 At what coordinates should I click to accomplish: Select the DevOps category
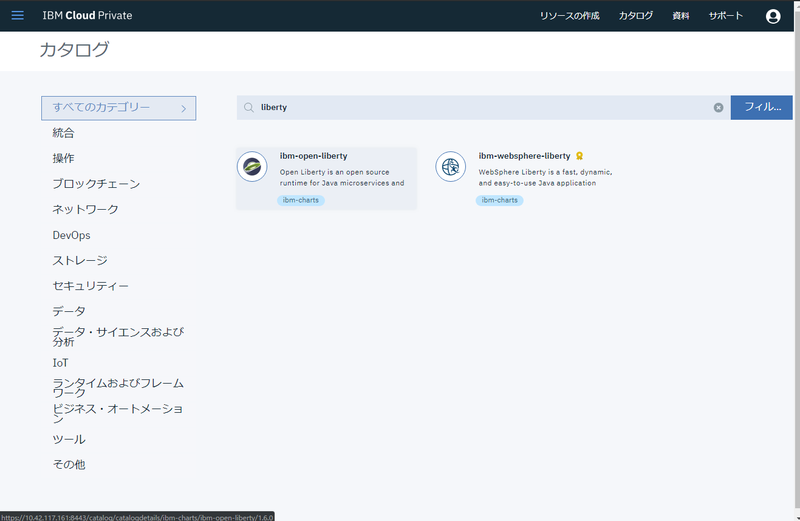coord(71,235)
